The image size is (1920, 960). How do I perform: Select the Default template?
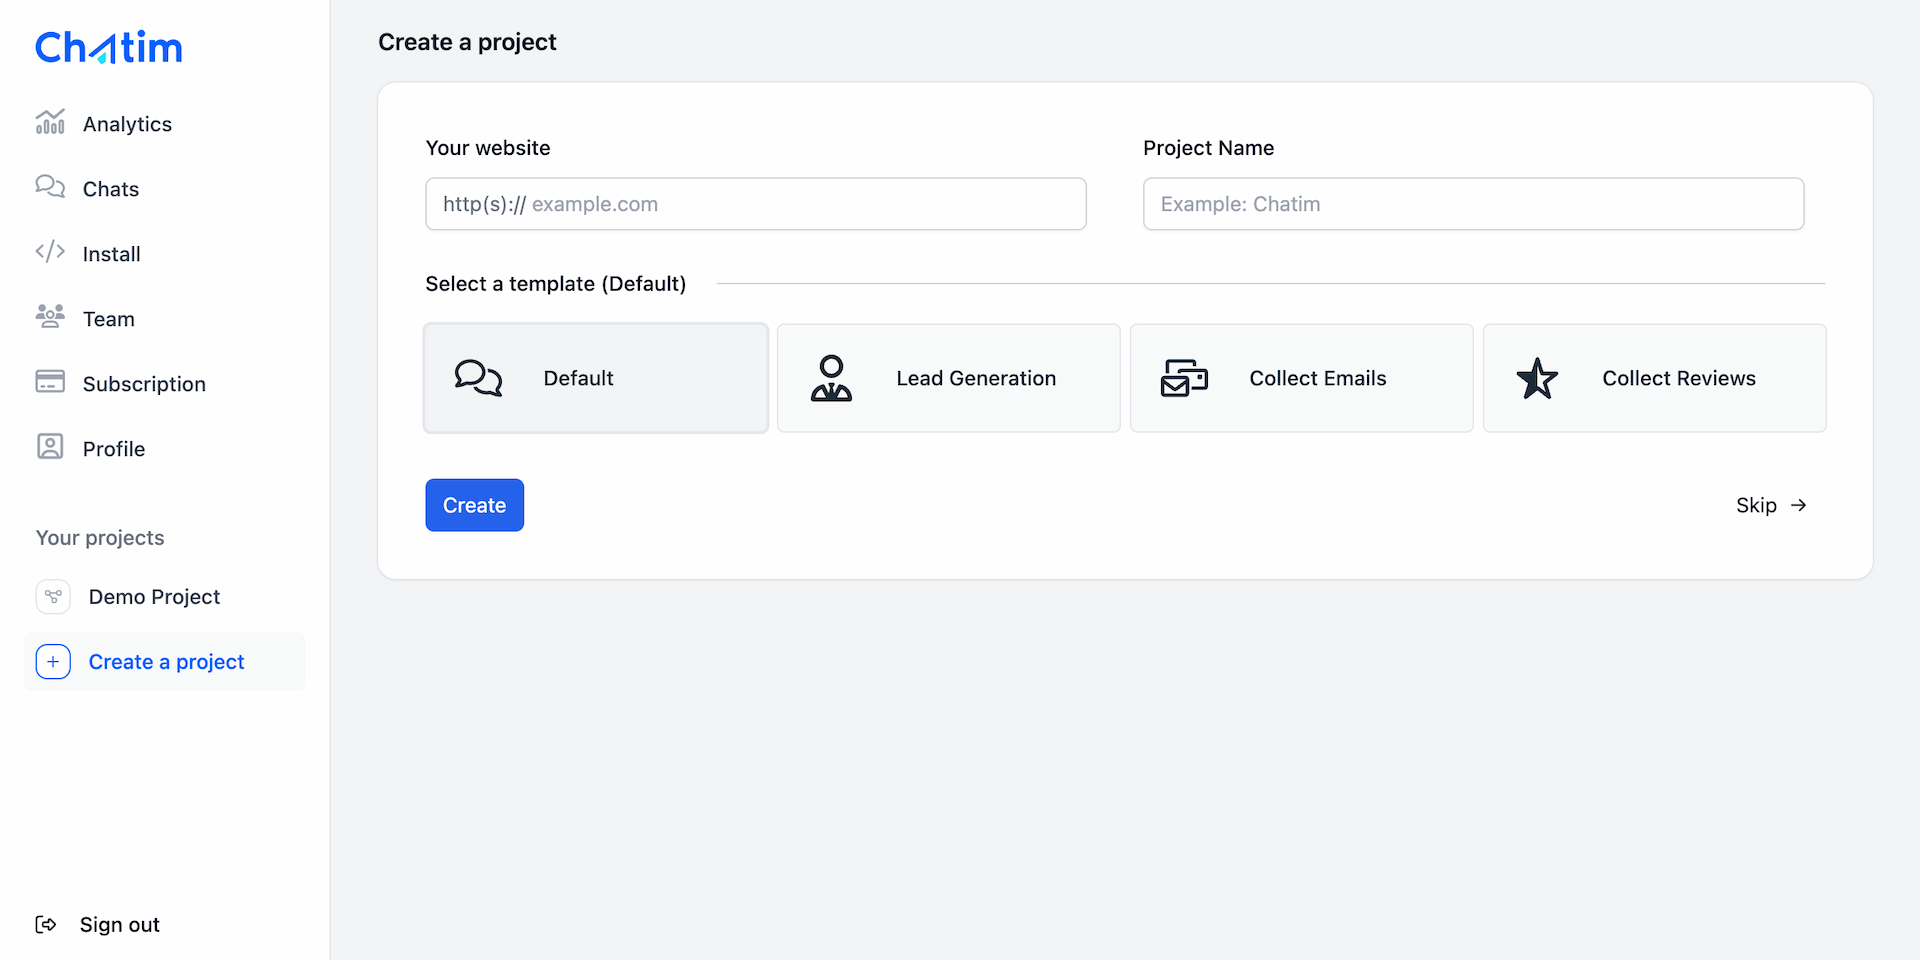595,378
